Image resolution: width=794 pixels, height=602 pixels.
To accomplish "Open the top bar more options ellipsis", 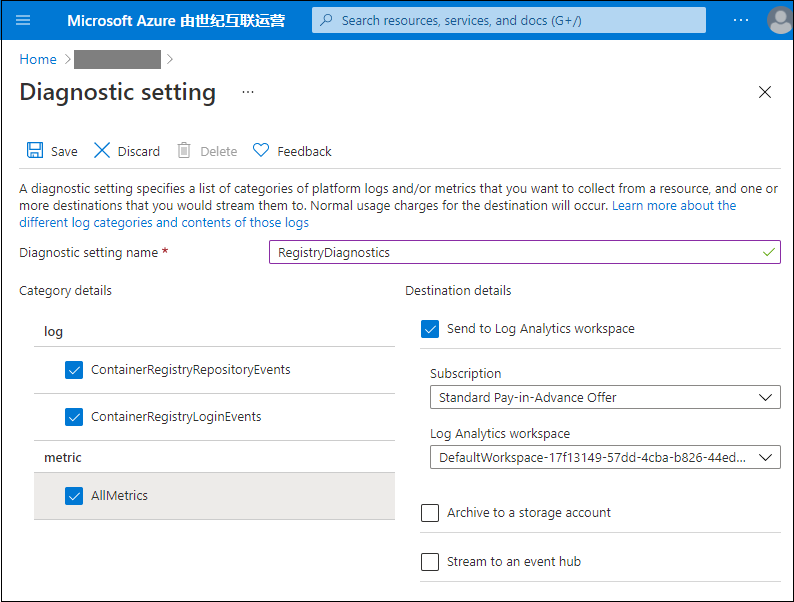I will 741,20.
